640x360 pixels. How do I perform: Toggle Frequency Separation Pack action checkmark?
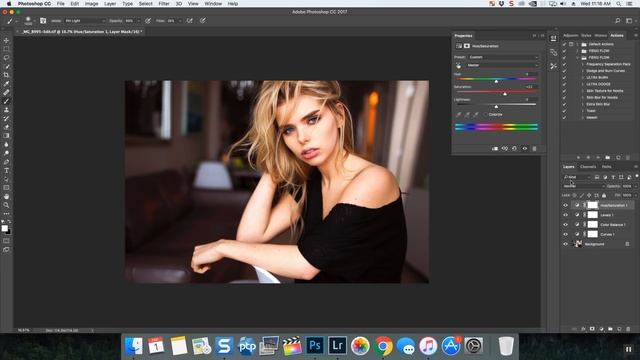pyautogui.click(x=564, y=64)
